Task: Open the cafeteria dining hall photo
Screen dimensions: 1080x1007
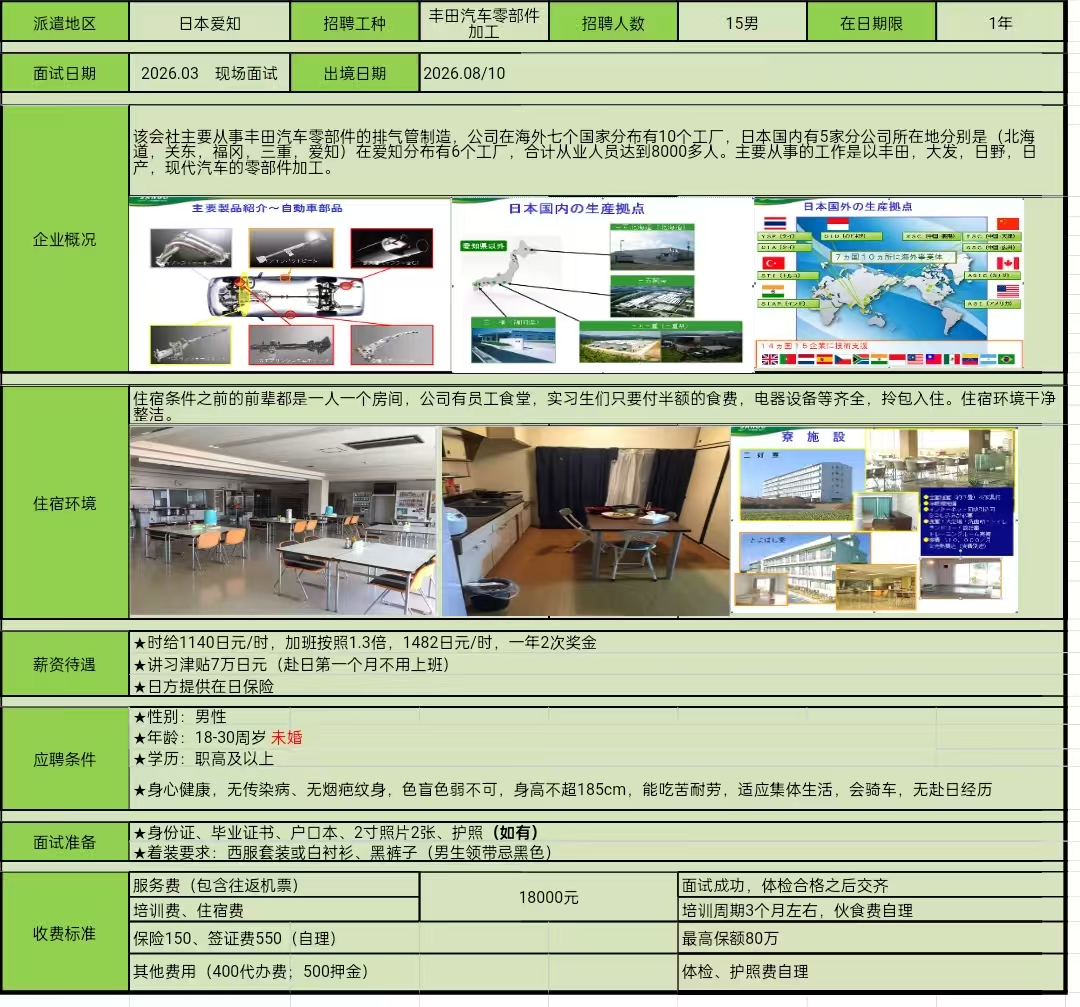Action: click(283, 521)
